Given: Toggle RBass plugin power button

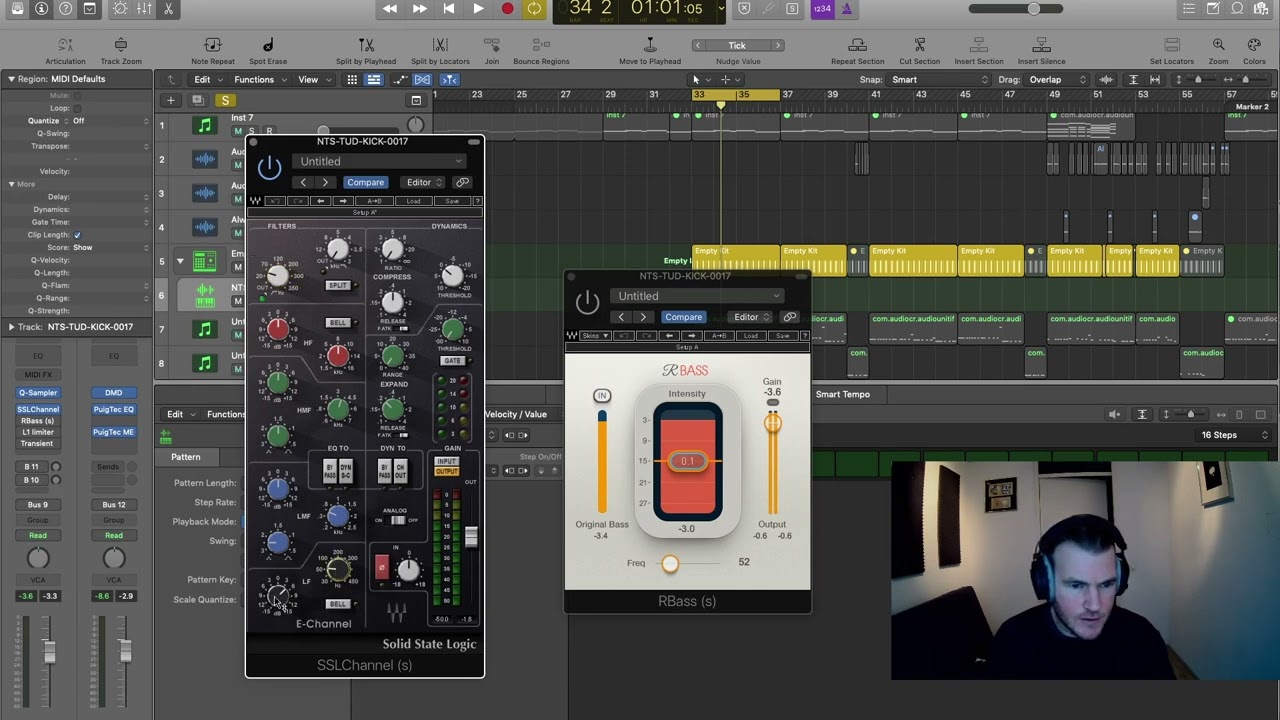Looking at the screenshot, I should click(587, 301).
